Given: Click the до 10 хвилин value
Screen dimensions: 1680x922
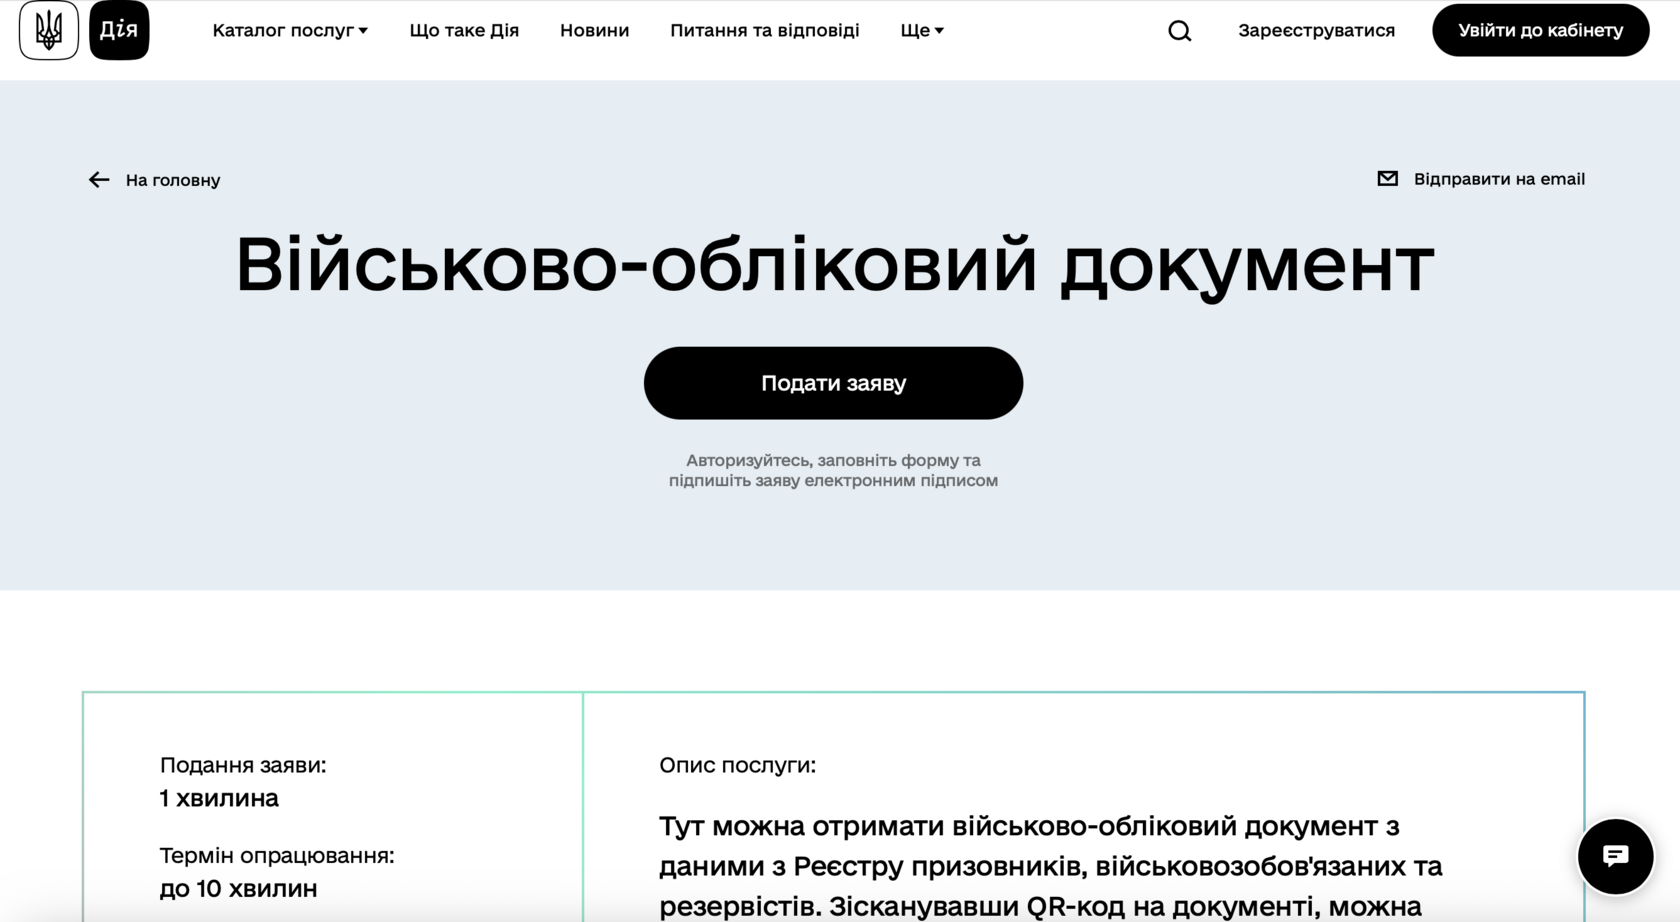Looking at the screenshot, I should 238,888.
